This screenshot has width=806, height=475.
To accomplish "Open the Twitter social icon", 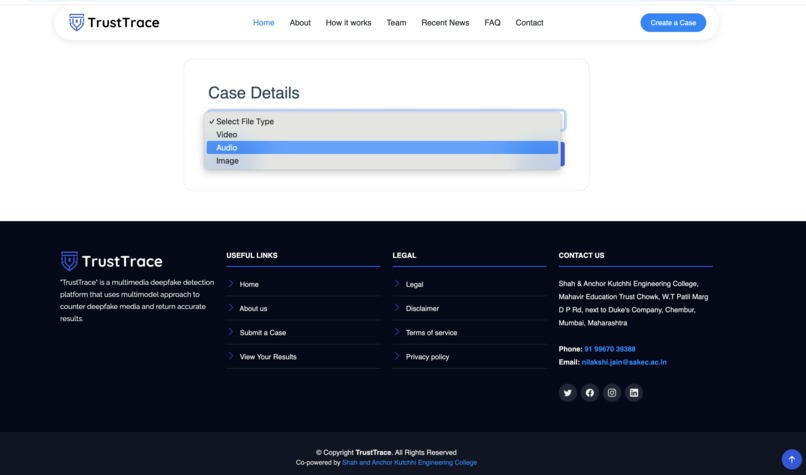I will [567, 393].
